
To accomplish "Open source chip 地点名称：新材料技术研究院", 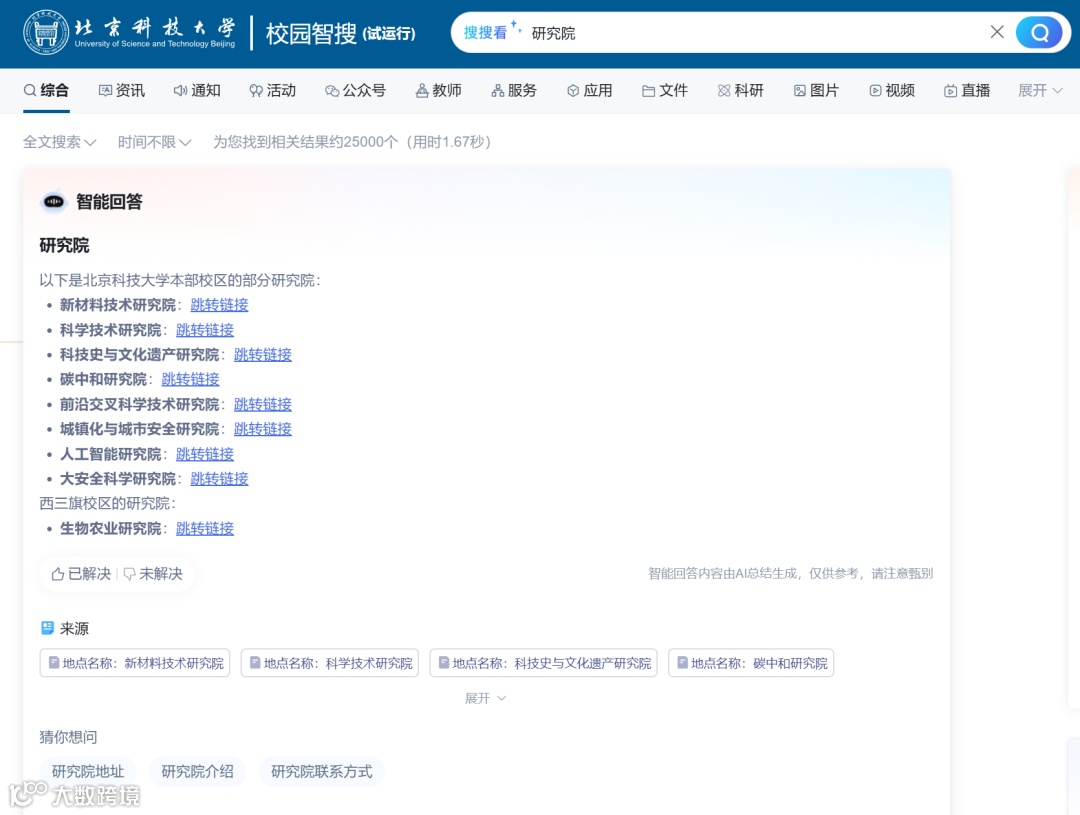I will click(135, 663).
